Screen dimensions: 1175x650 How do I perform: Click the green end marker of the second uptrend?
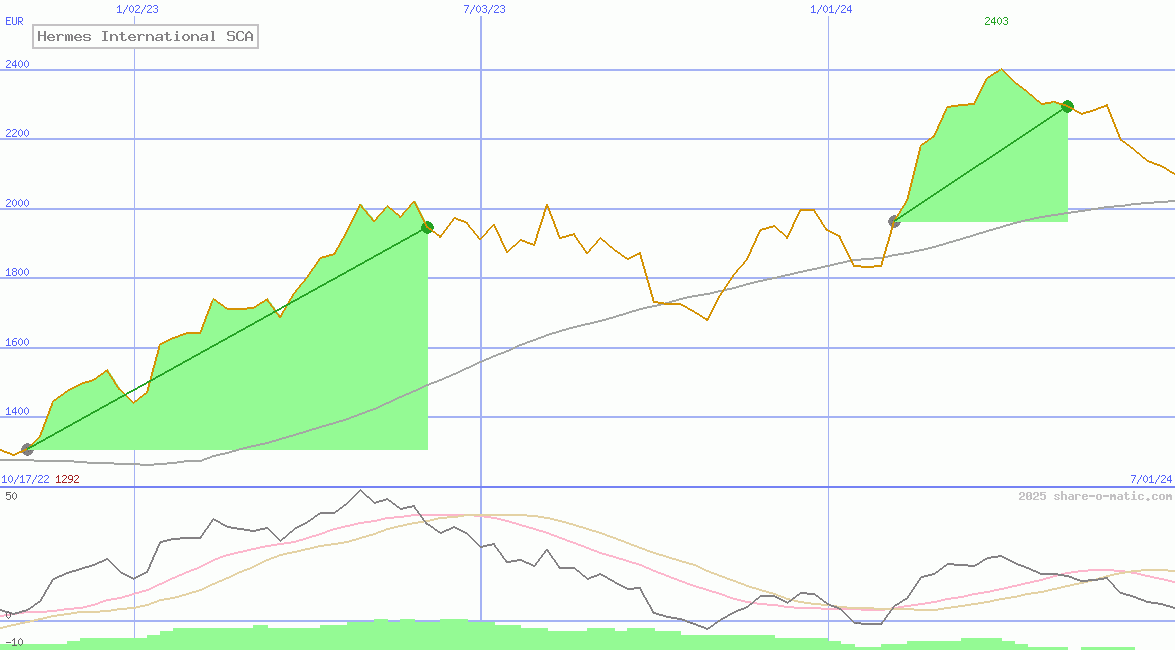point(1067,106)
